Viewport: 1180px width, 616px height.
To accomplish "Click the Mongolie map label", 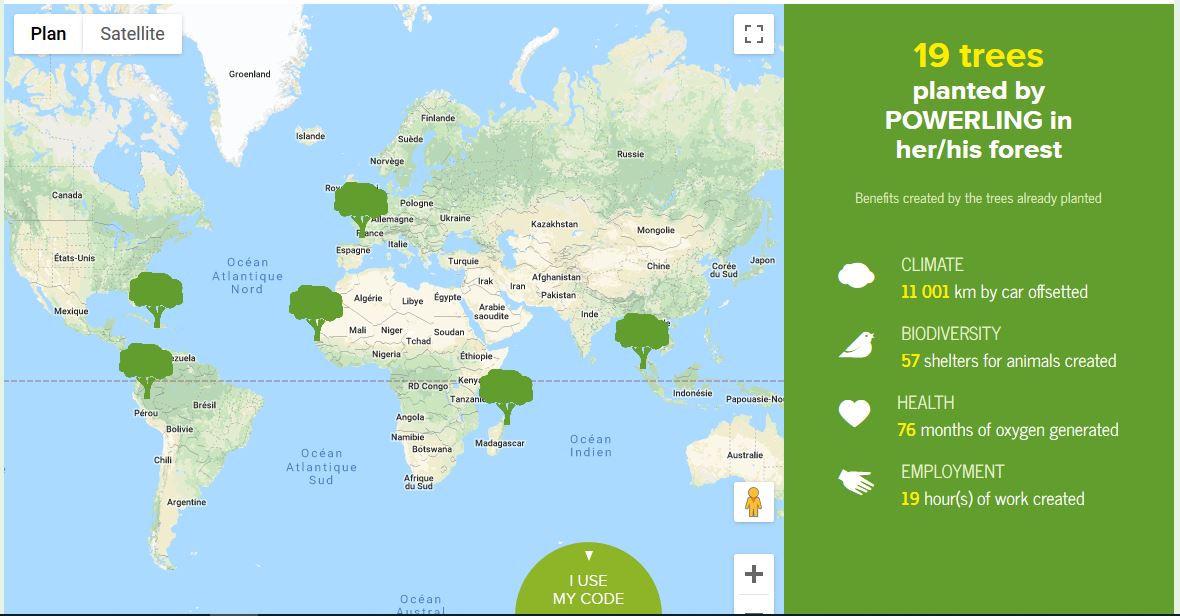I will (x=656, y=230).
